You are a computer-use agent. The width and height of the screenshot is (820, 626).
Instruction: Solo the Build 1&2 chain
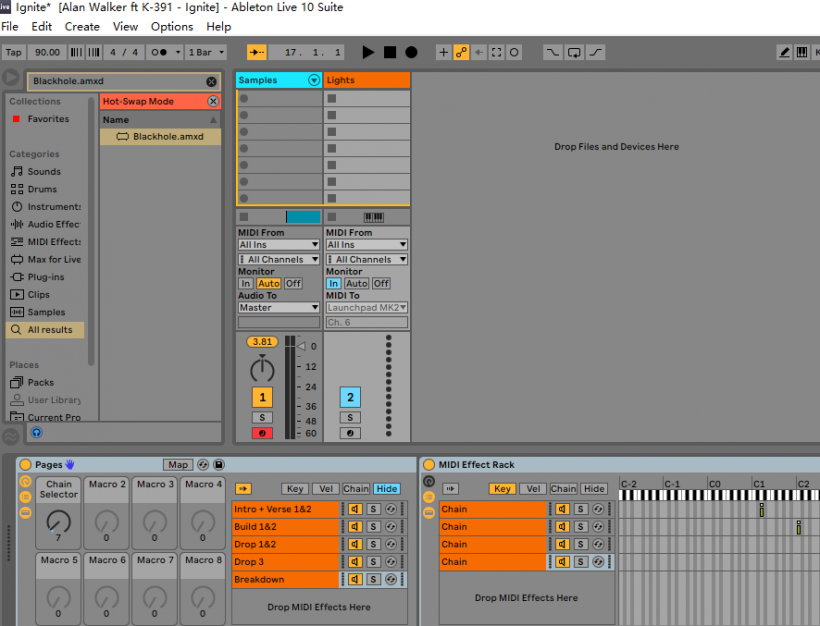click(373, 527)
